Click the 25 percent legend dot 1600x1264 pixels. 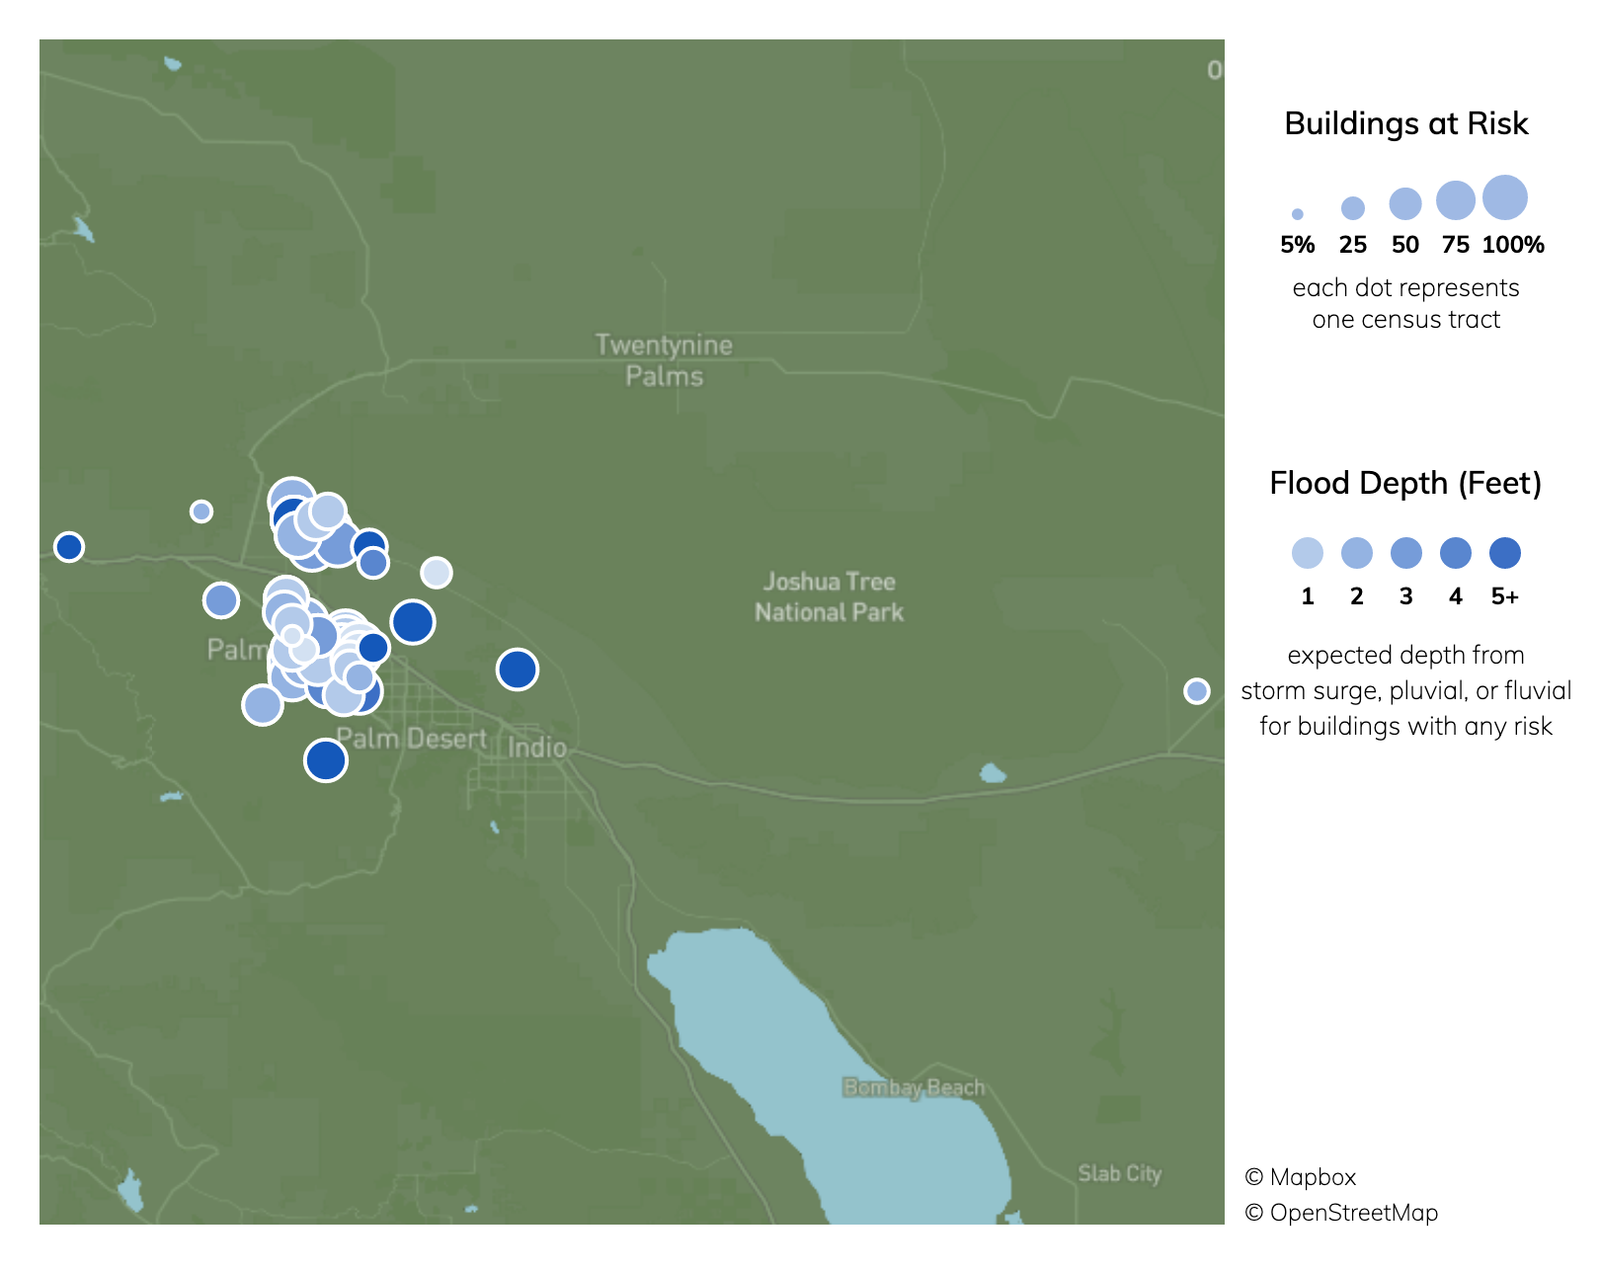(x=1353, y=208)
